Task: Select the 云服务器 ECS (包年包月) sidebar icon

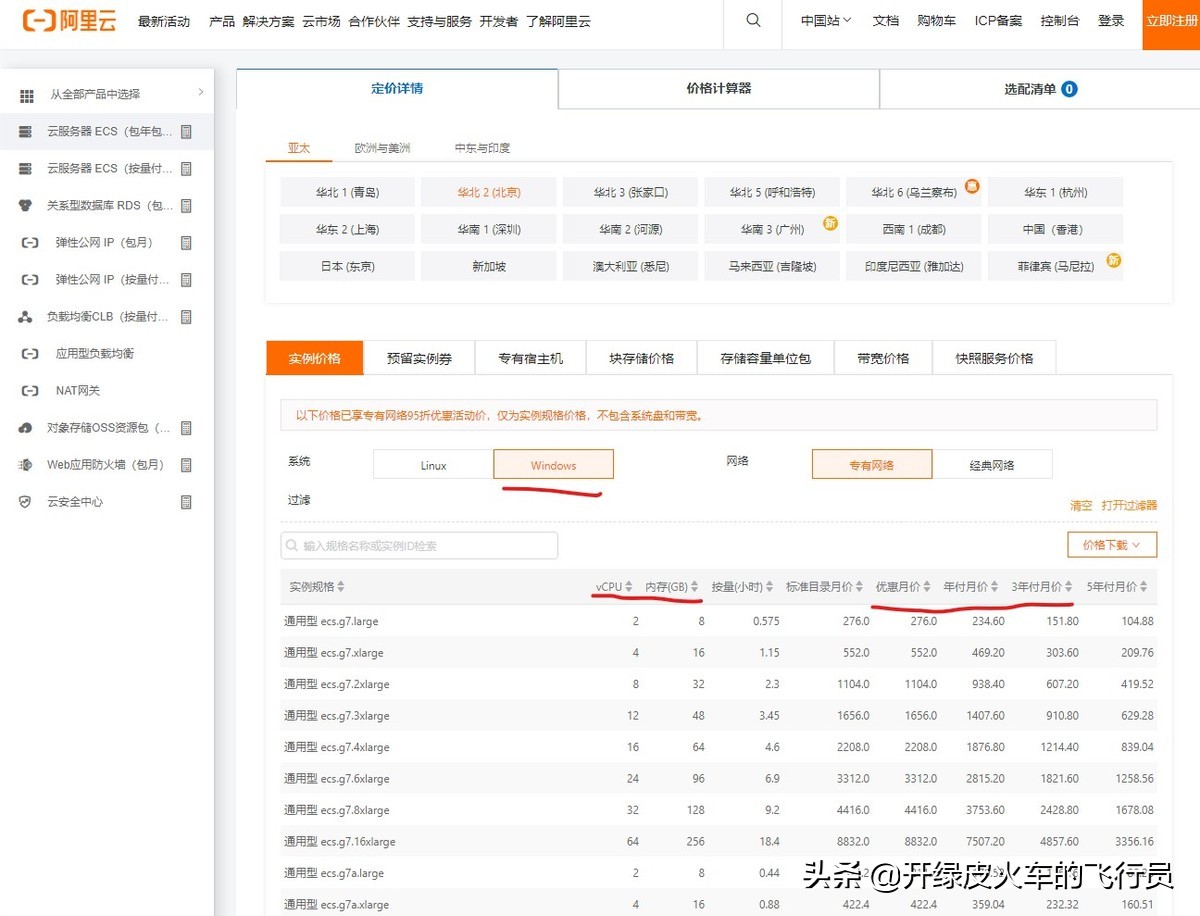Action: 24,131
